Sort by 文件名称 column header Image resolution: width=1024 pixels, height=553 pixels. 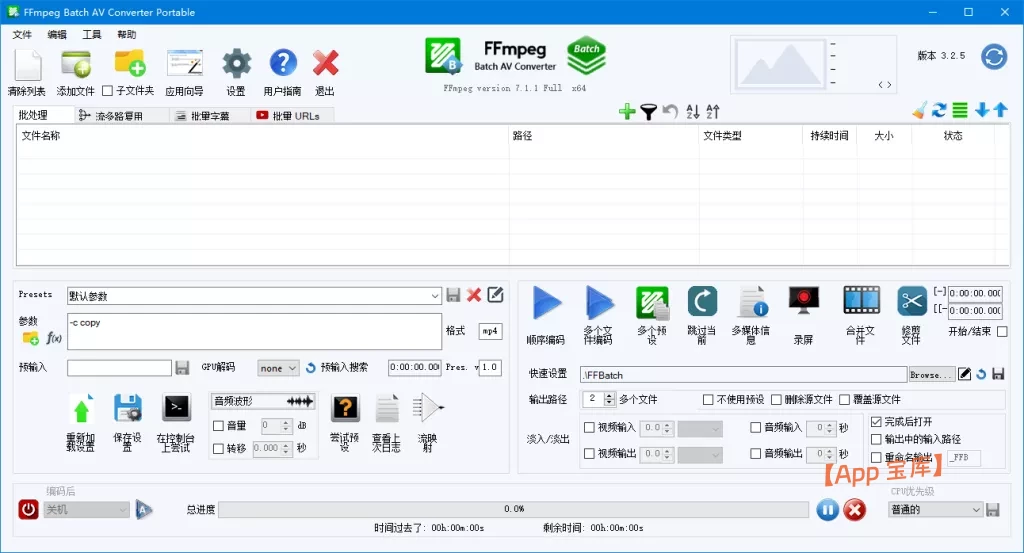263,136
